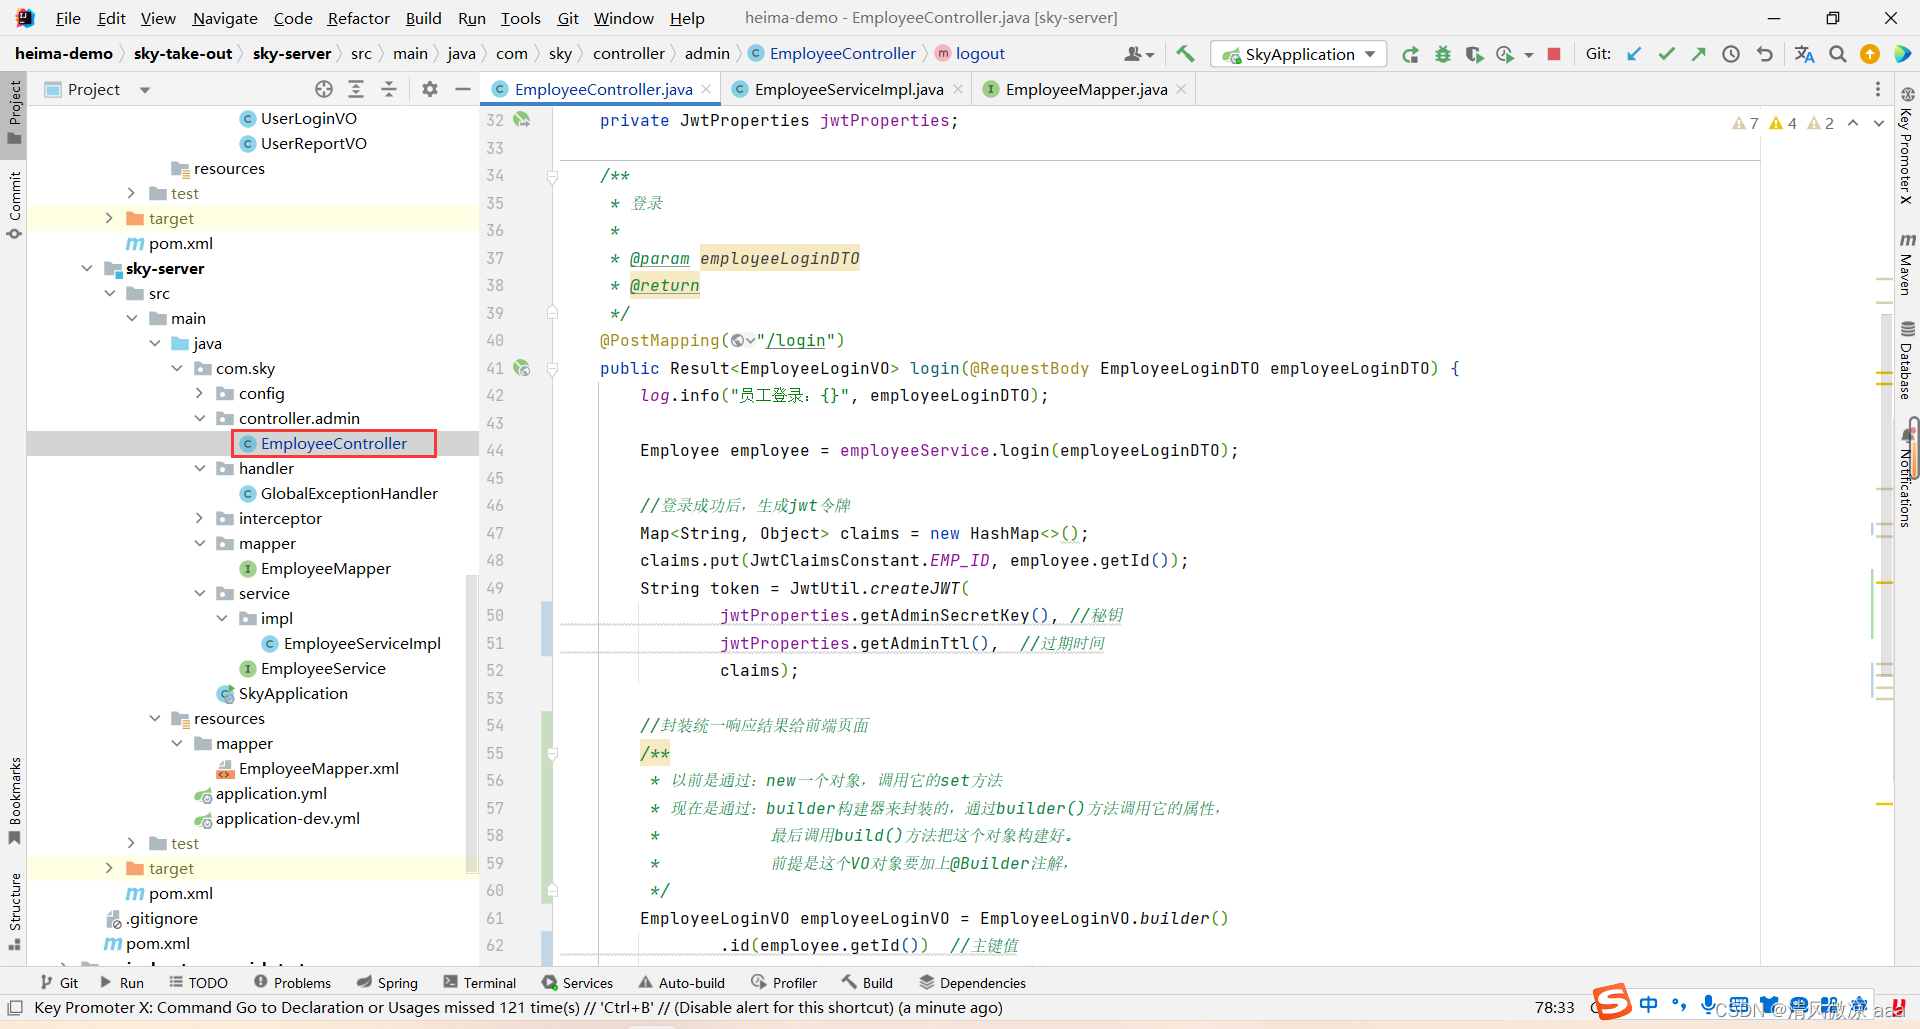Click the Project tree vertical scrollbar
This screenshot has width=1920, height=1029.
tap(472, 725)
